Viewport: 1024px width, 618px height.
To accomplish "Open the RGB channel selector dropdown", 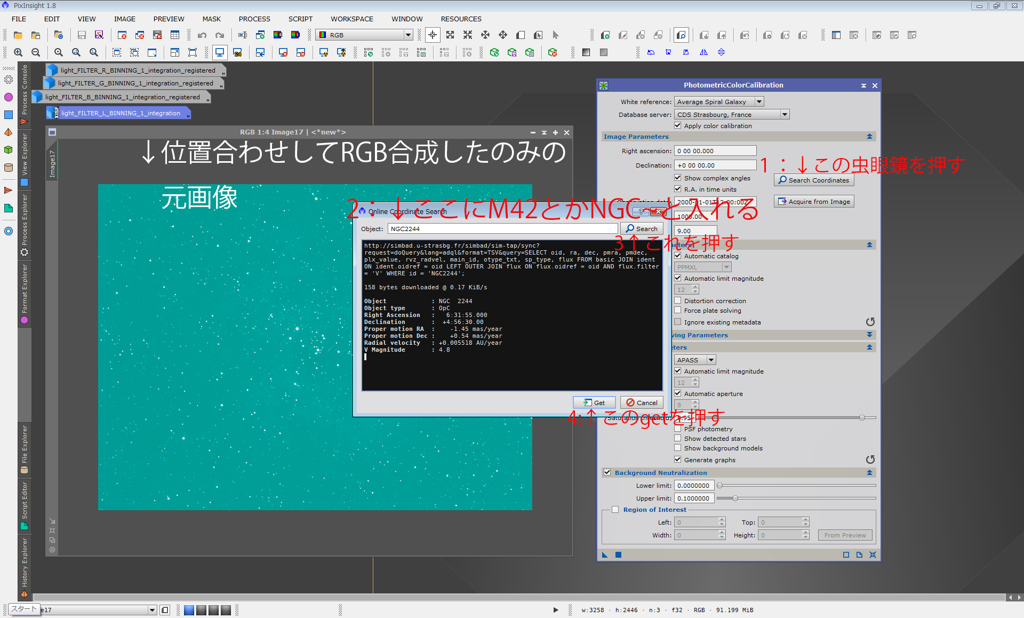I will pyautogui.click(x=364, y=35).
